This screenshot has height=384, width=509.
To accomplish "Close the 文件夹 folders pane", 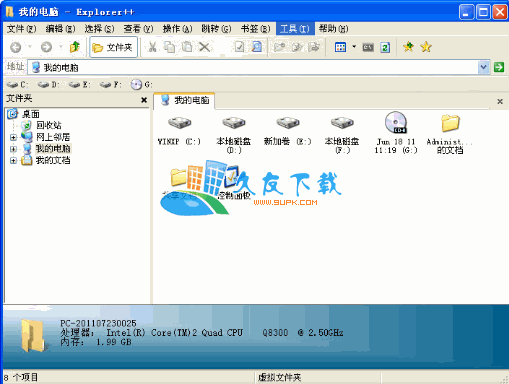I will pos(144,100).
